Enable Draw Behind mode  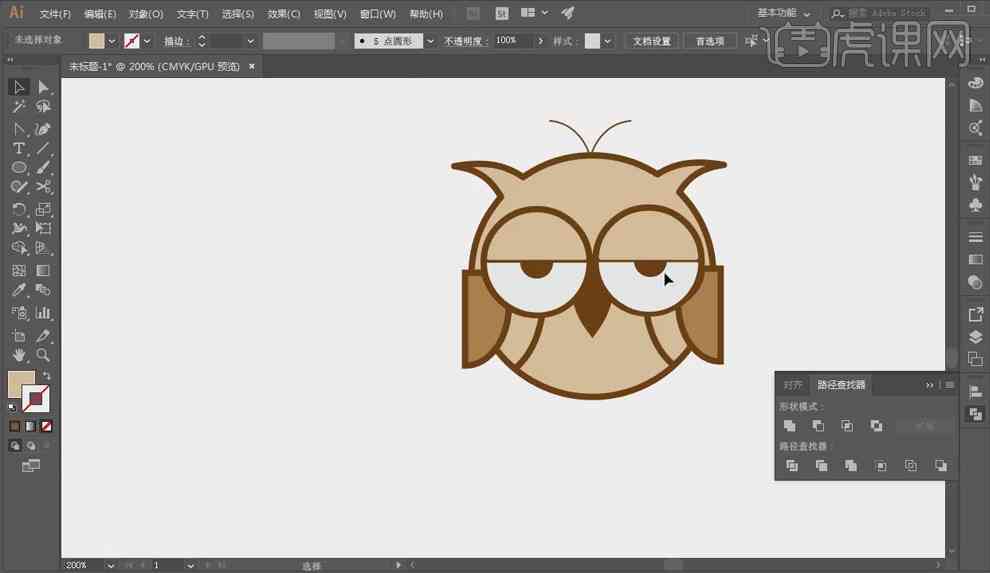(x=30, y=446)
